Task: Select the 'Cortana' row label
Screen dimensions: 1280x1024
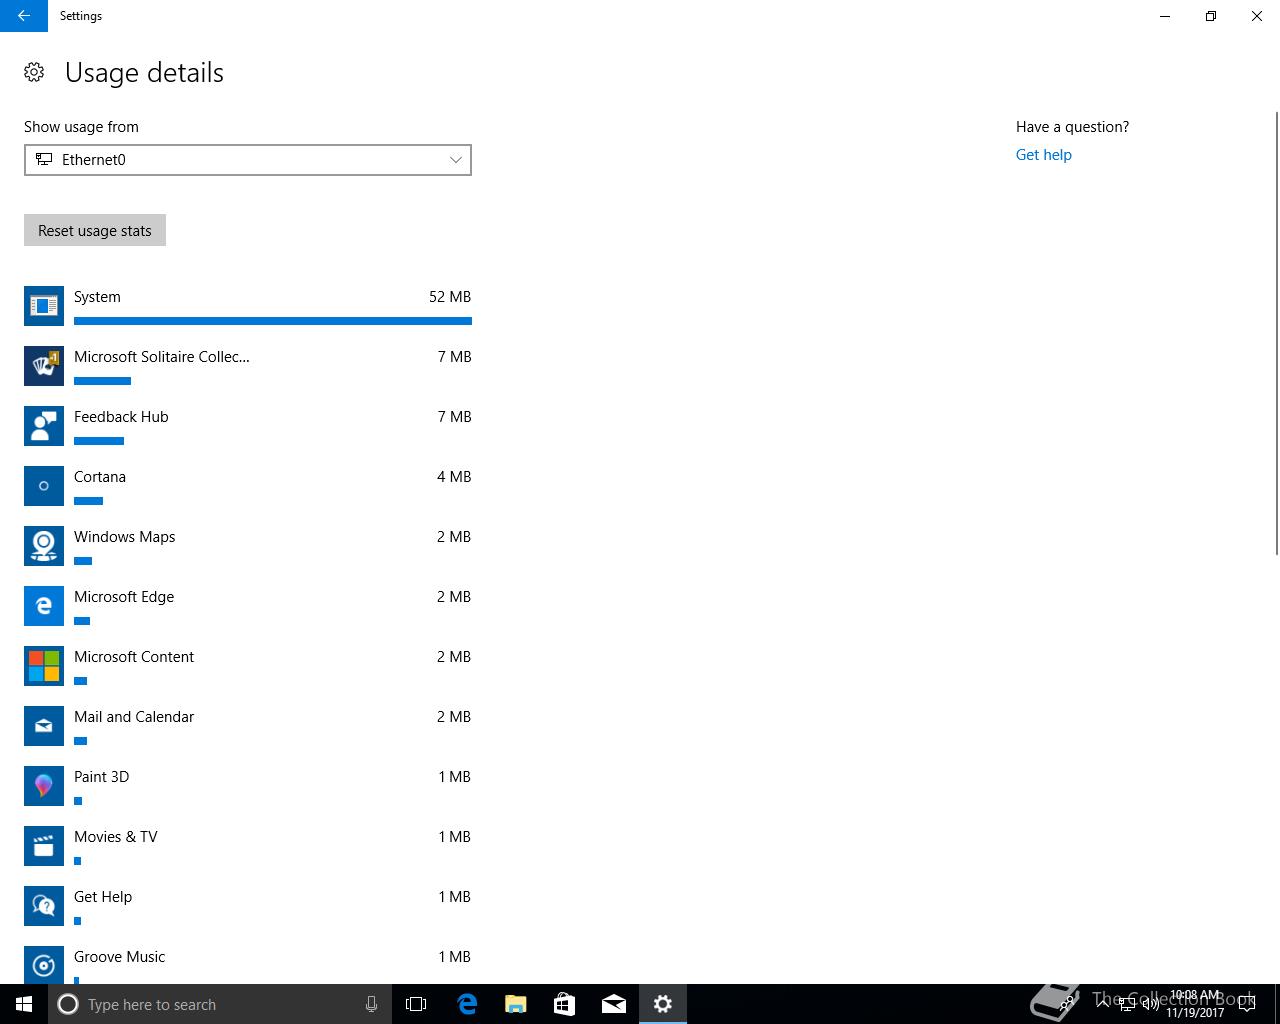Action: click(100, 477)
